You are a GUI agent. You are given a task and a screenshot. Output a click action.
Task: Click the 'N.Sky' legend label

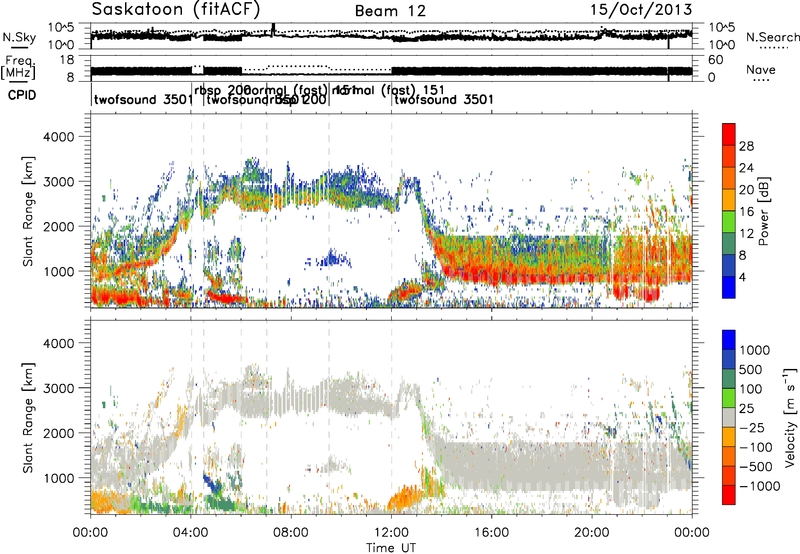(19, 37)
